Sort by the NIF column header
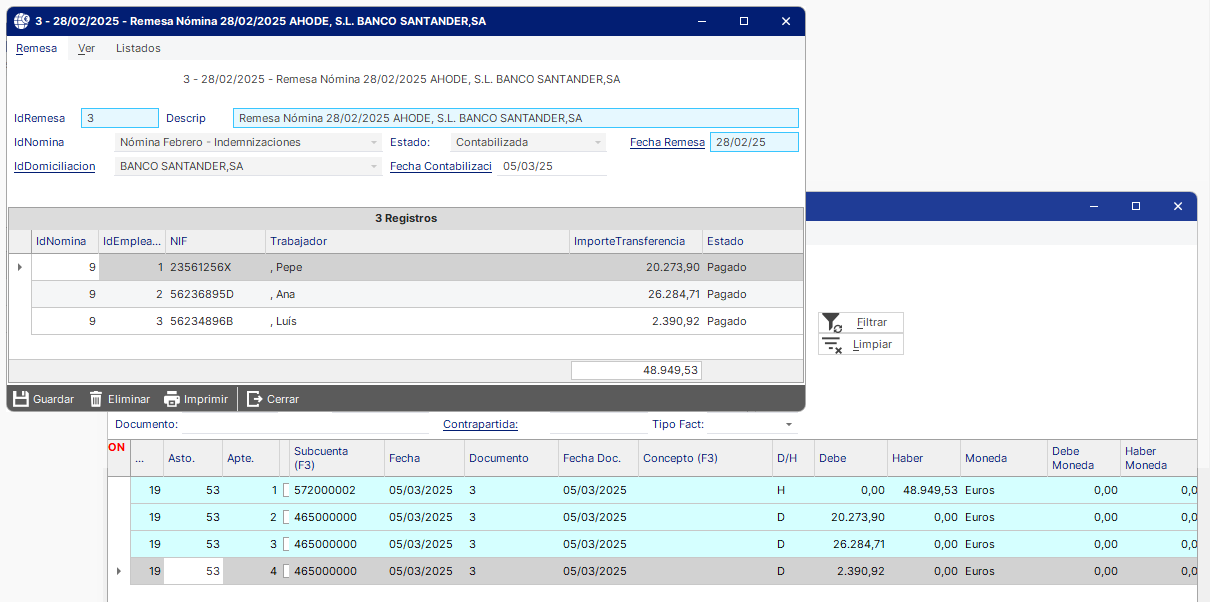Image resolution: width=1210 pixels, height=602 pixels. pos(216,241)
